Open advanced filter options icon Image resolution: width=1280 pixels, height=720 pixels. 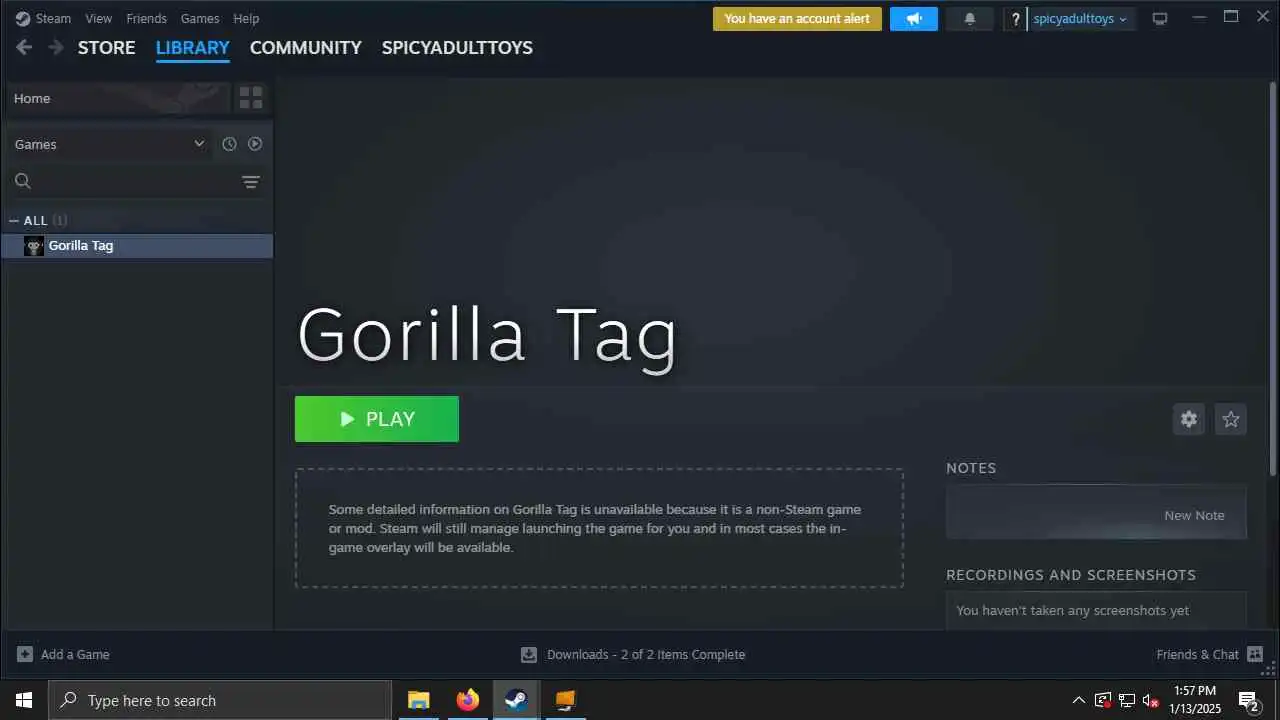point(251,181)
